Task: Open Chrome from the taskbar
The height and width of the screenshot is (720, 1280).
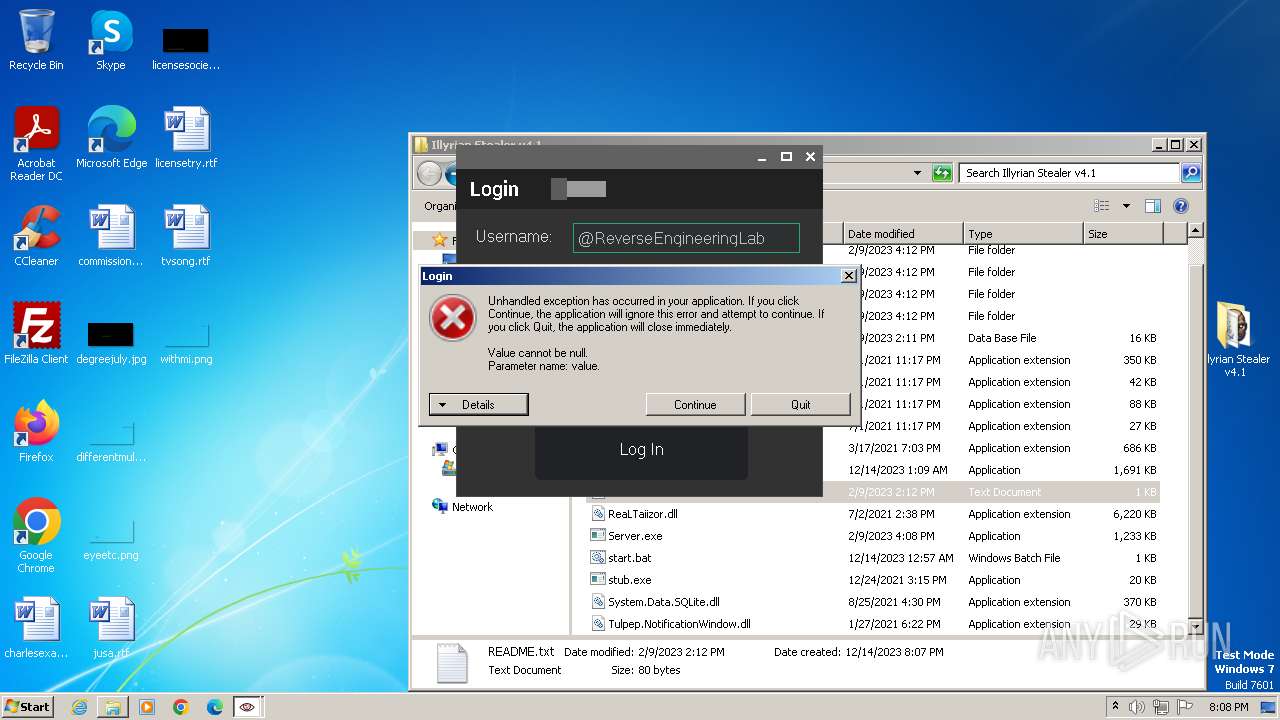Action: pos(181,707)
